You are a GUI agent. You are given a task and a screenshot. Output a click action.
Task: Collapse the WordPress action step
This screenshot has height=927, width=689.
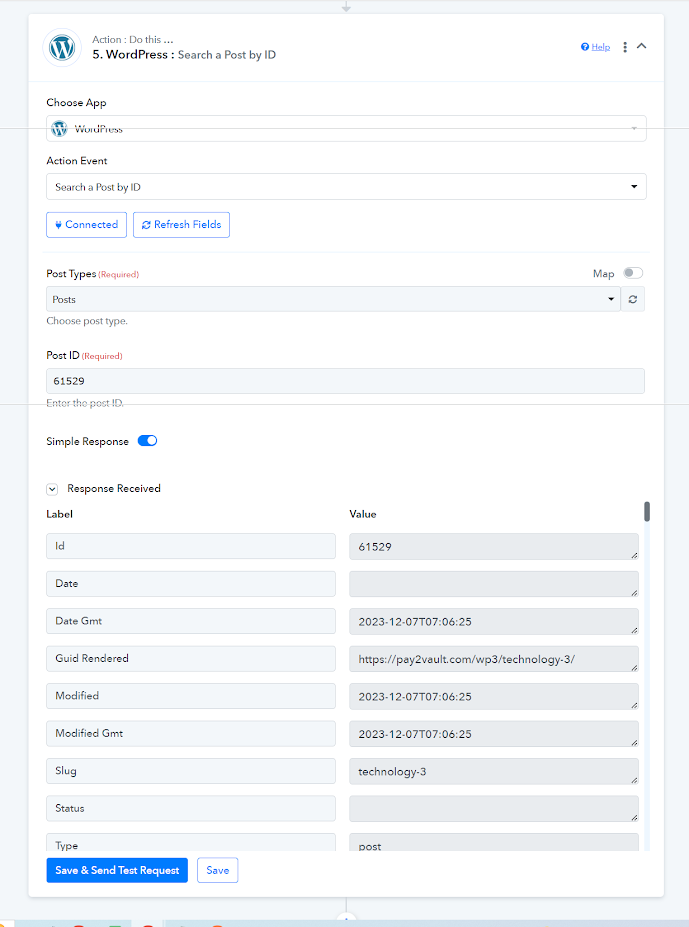(642, 46)
